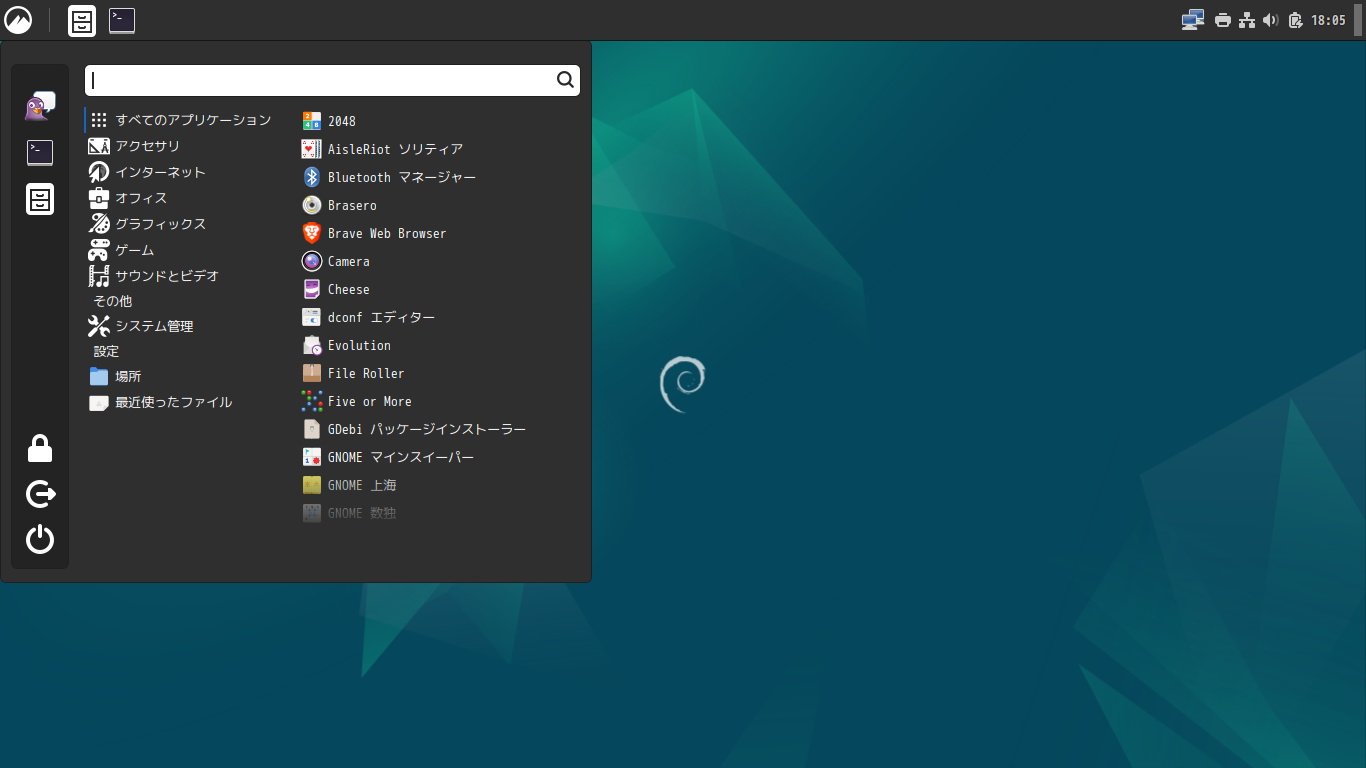Open file manager from the top panel
Viewport: 1366px width, 768px height.
82,20
